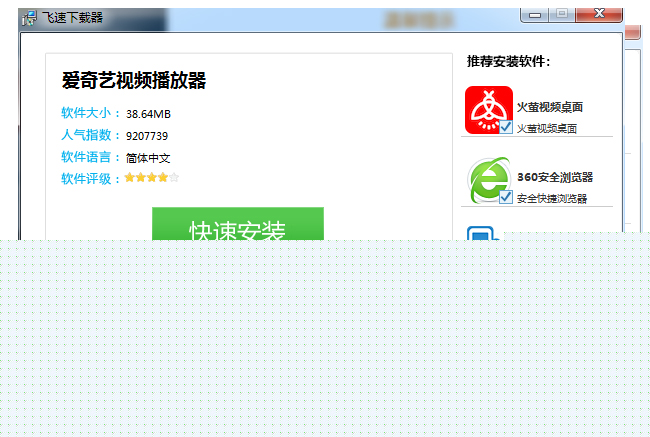Click the 安全快捷浏览器 description text
Viewport: 650px width, 437px height.
[x=552, y=199]
